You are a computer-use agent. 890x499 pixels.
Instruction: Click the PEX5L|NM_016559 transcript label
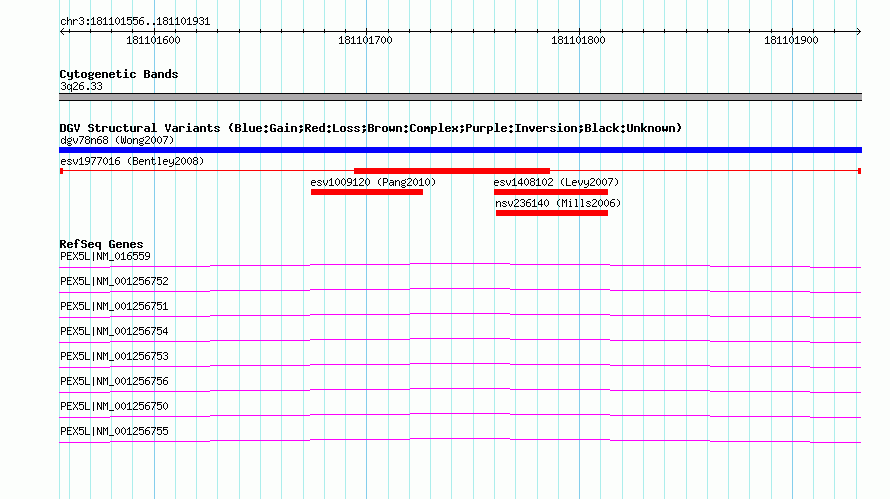(106, 257)
